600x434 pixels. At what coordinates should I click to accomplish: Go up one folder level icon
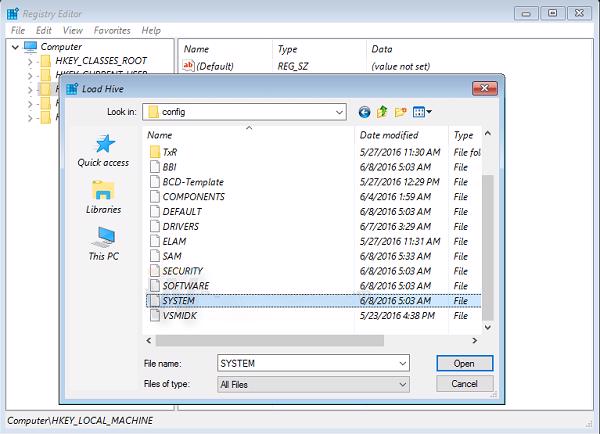(382, 112)
